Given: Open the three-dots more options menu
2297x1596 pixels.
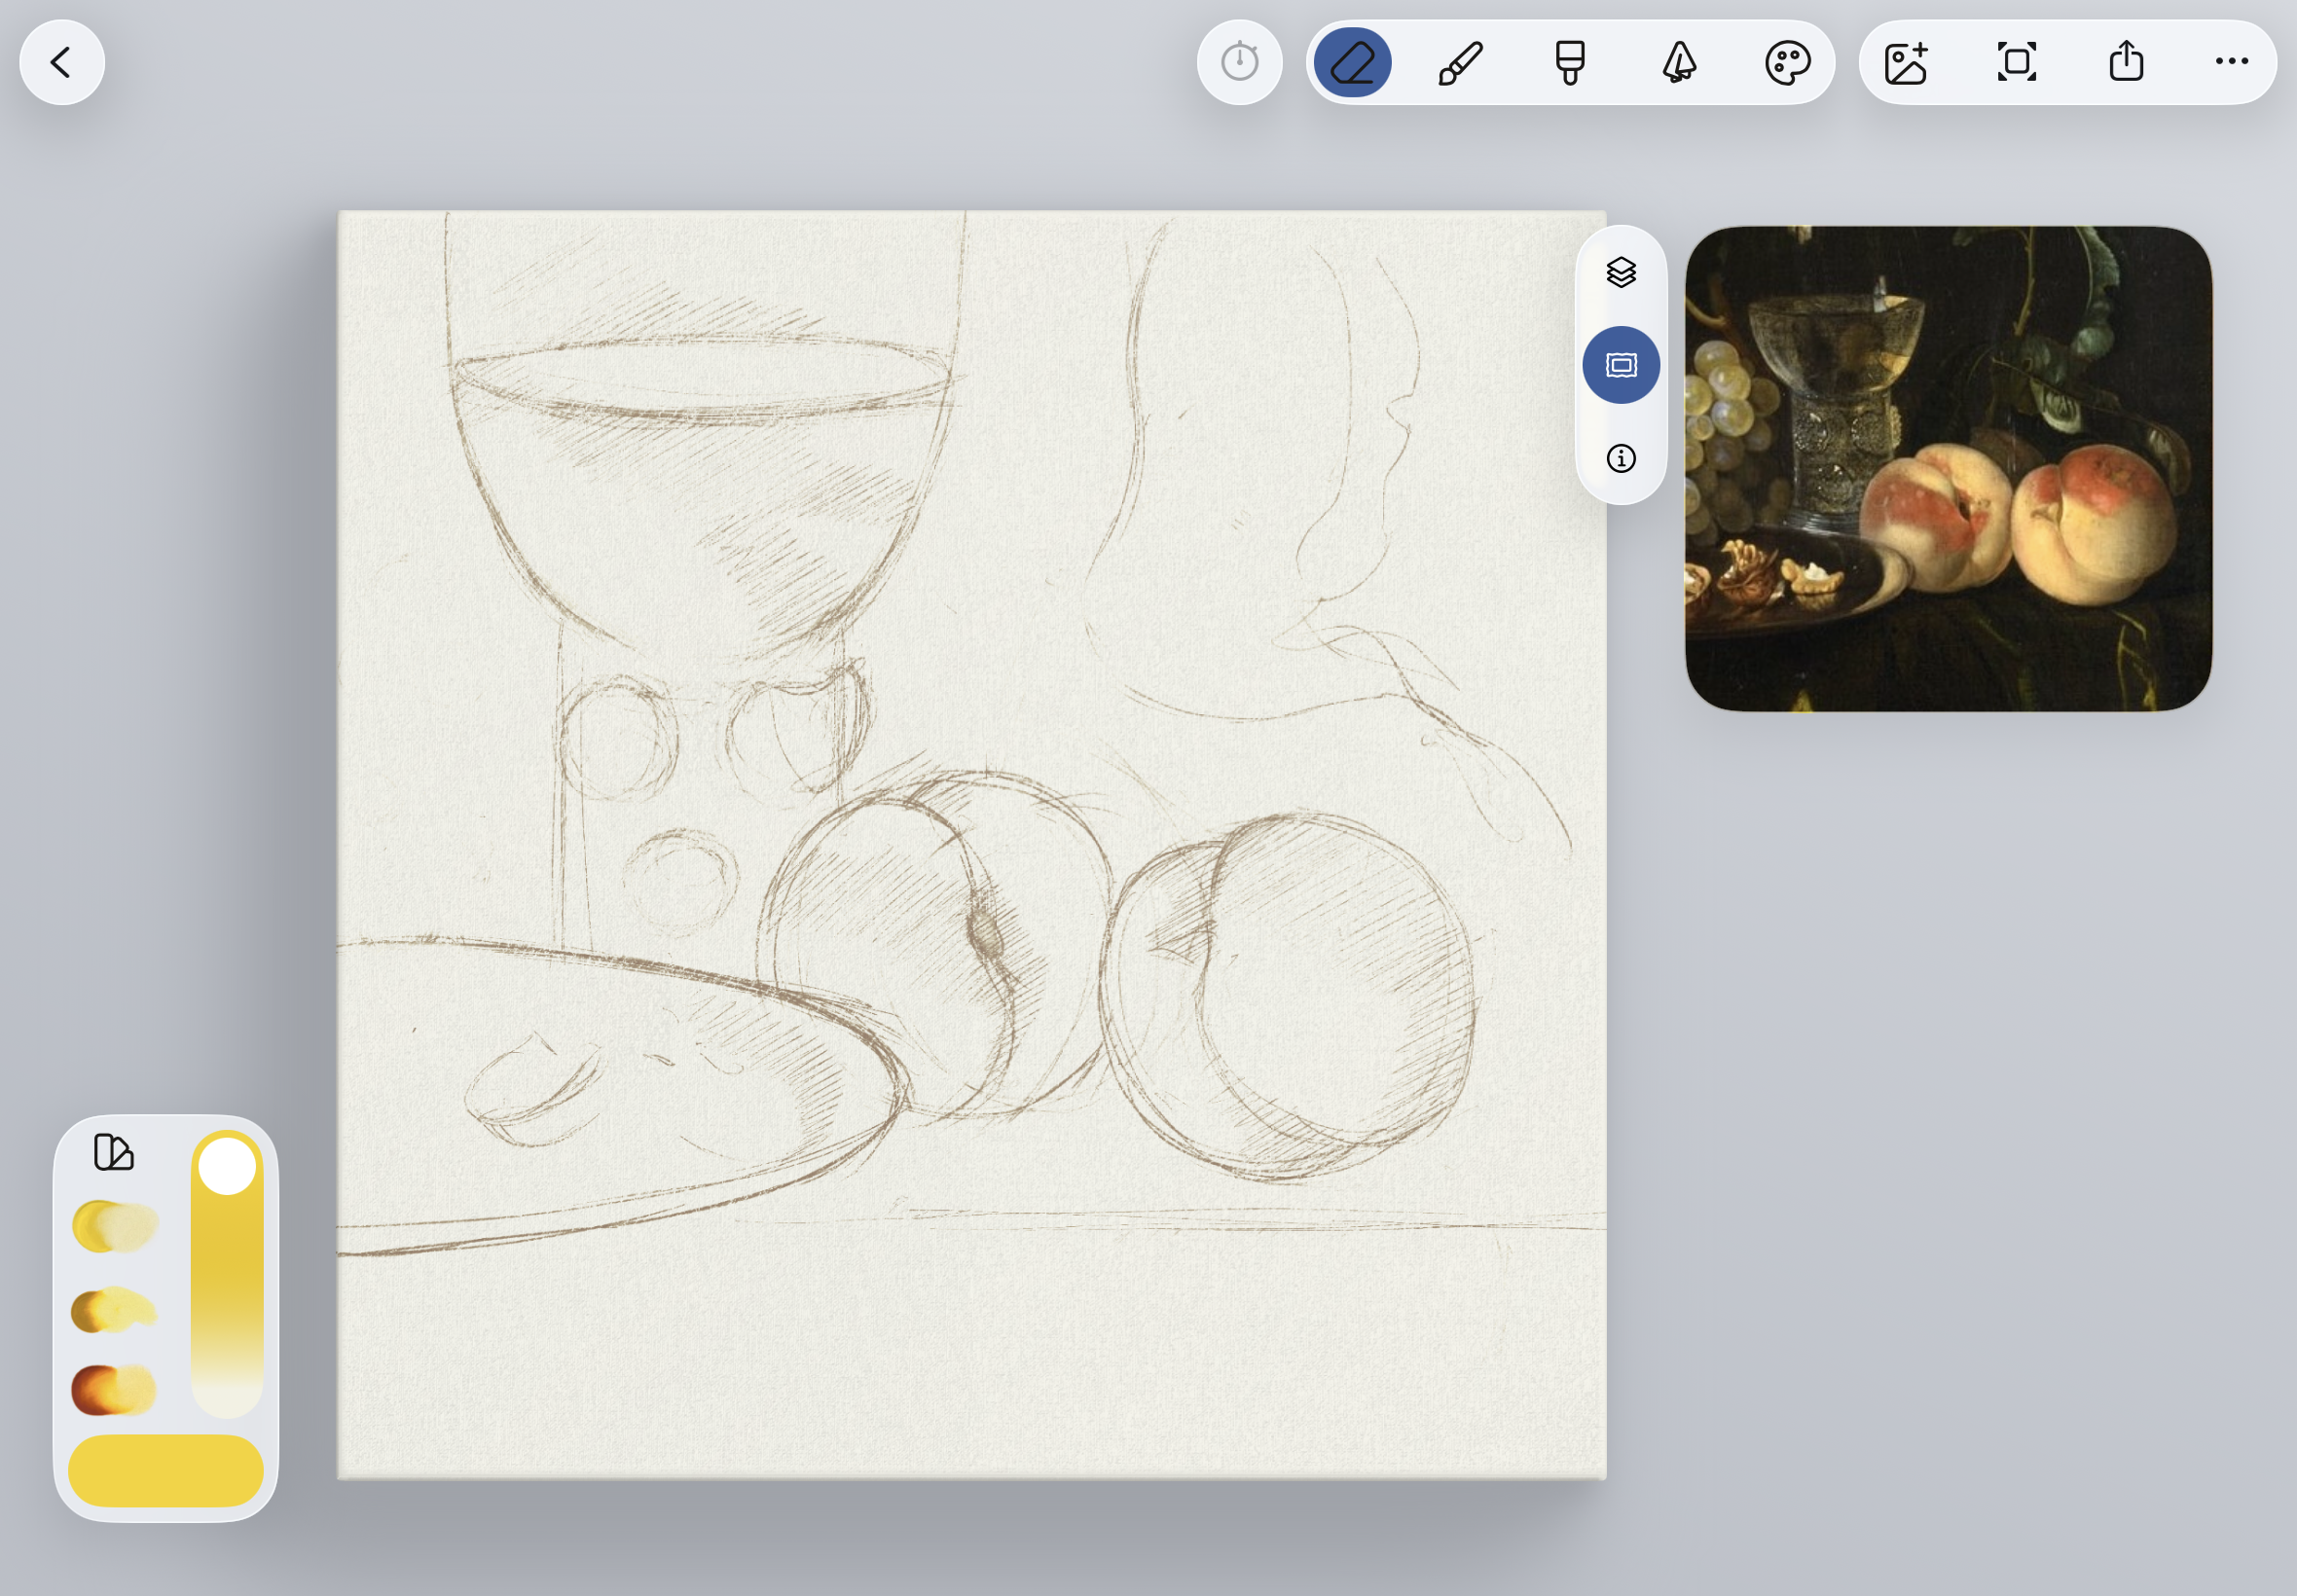Looking at the screenshot, I should point(2231,62).
